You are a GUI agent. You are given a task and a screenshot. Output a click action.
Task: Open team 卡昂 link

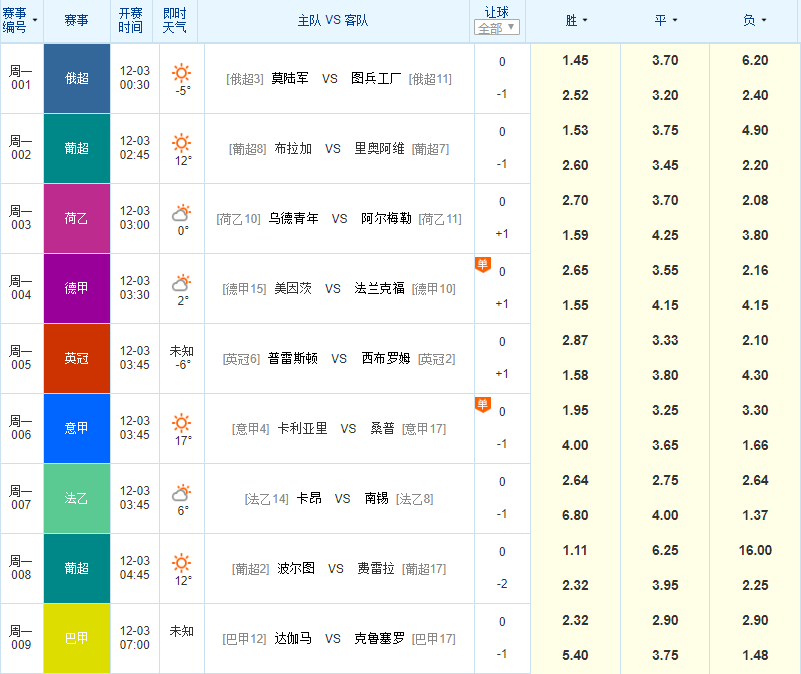click(309, 498)
